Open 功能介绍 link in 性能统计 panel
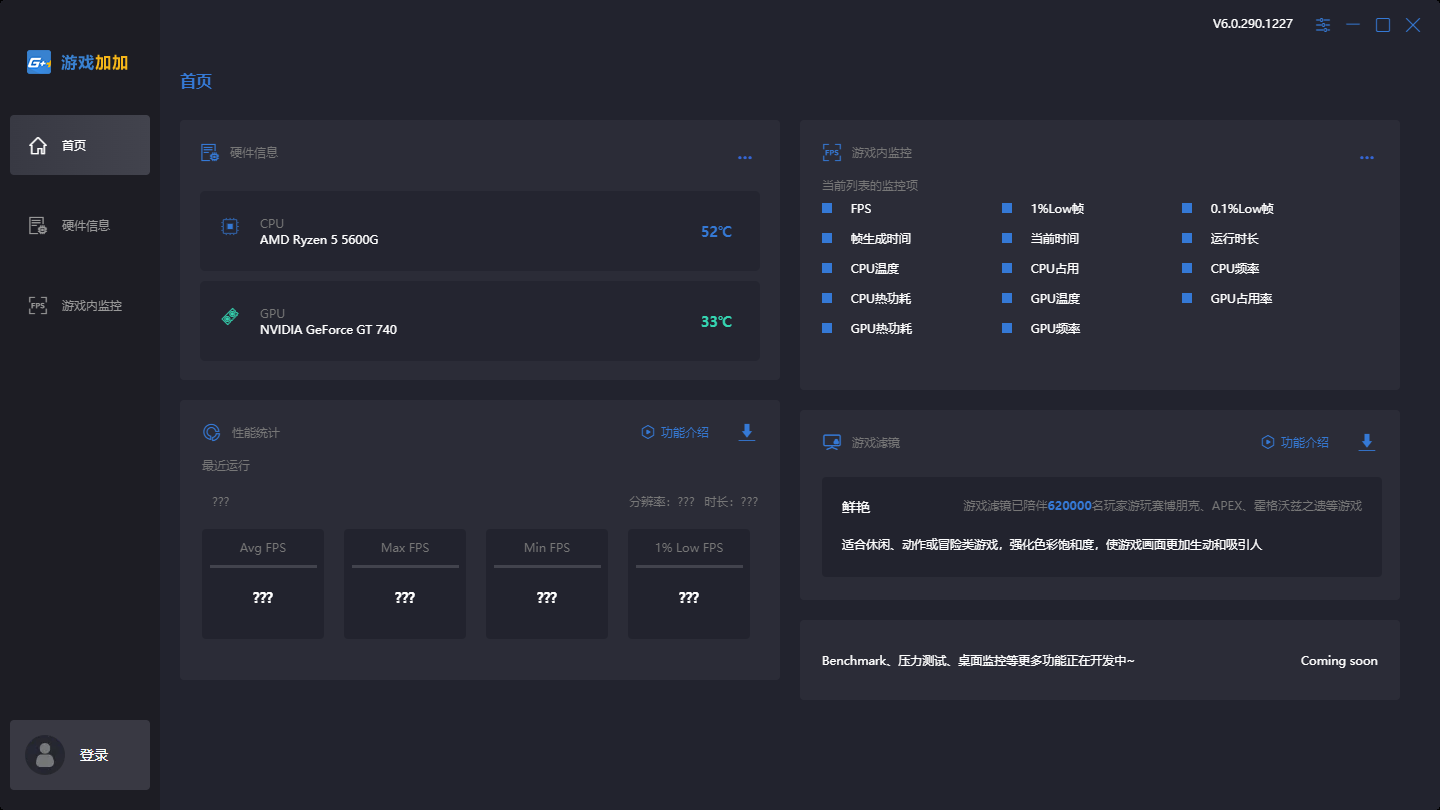The image size is (1440, 810). coord(675,432)
